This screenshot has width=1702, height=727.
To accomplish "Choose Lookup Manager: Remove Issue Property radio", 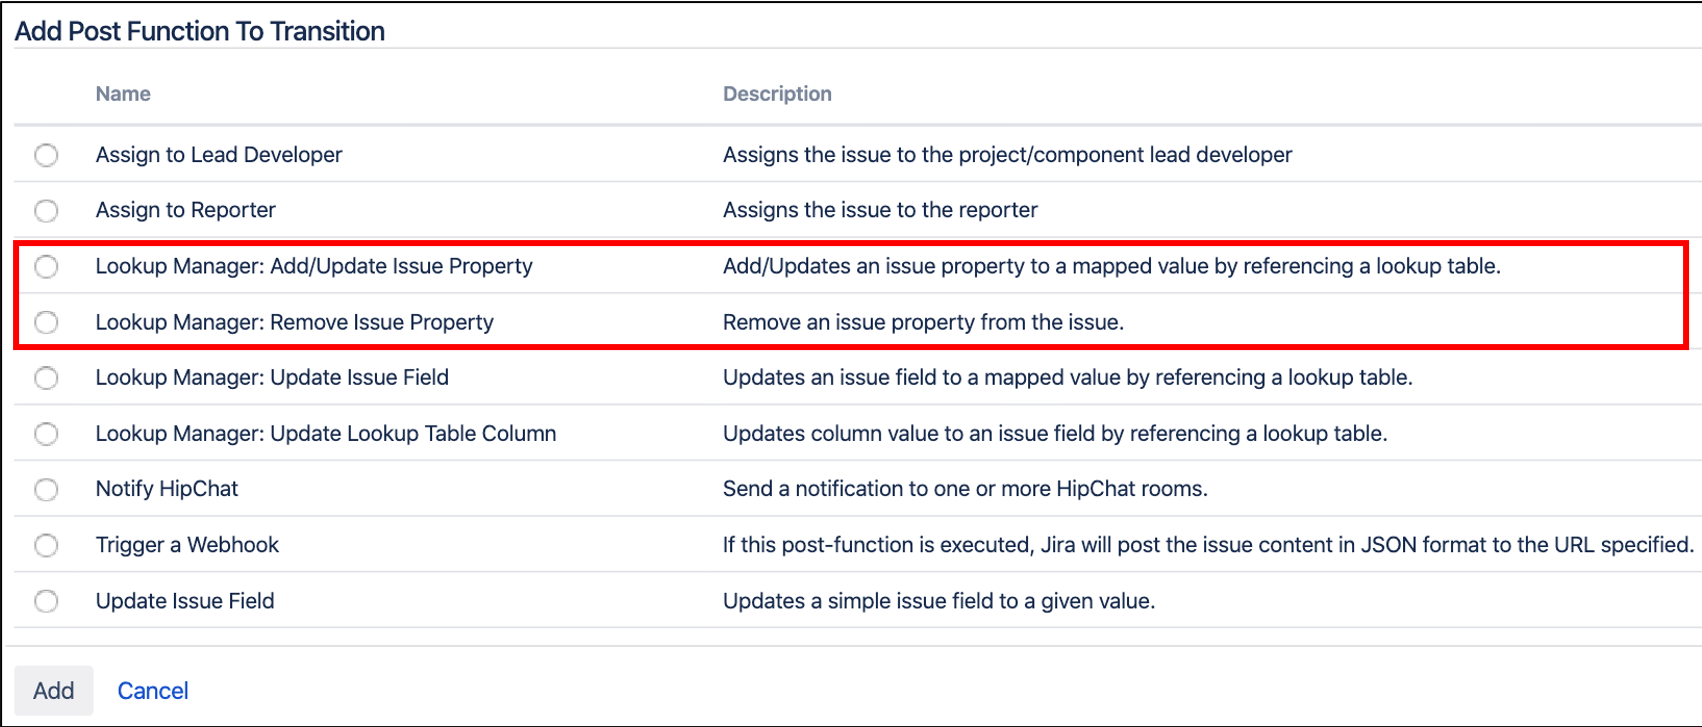I will pos(46,322).
